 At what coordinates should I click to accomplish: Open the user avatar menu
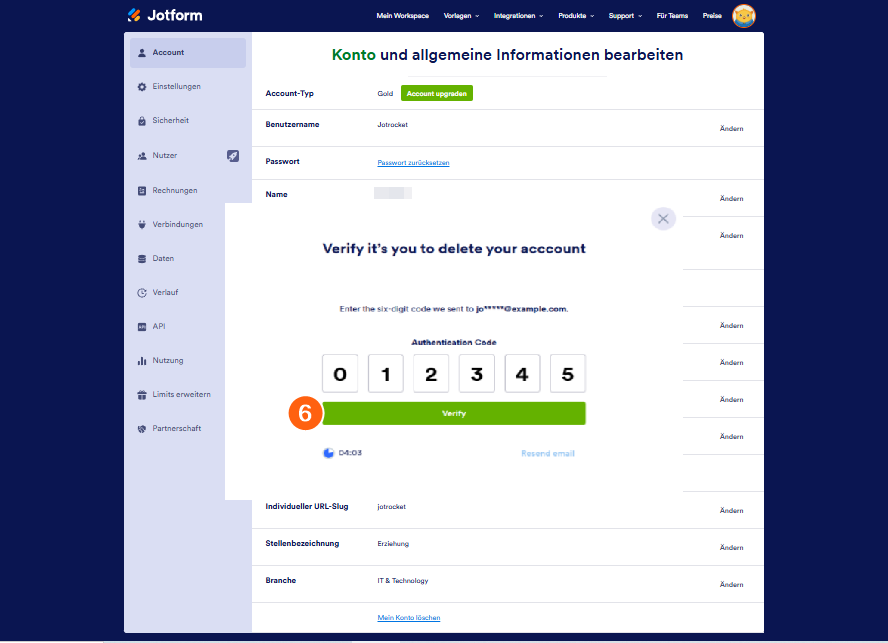click(x=744, y=16)
